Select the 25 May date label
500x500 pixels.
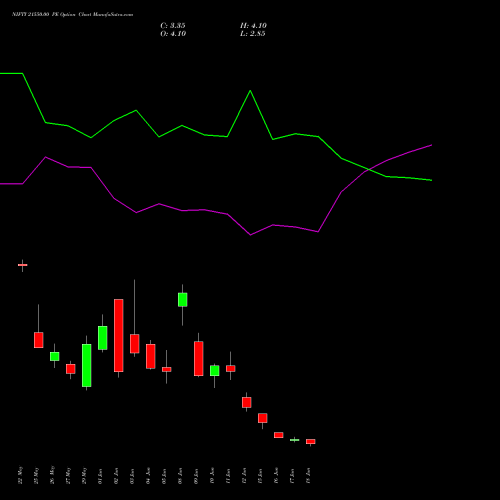click(x=36, y=475)
